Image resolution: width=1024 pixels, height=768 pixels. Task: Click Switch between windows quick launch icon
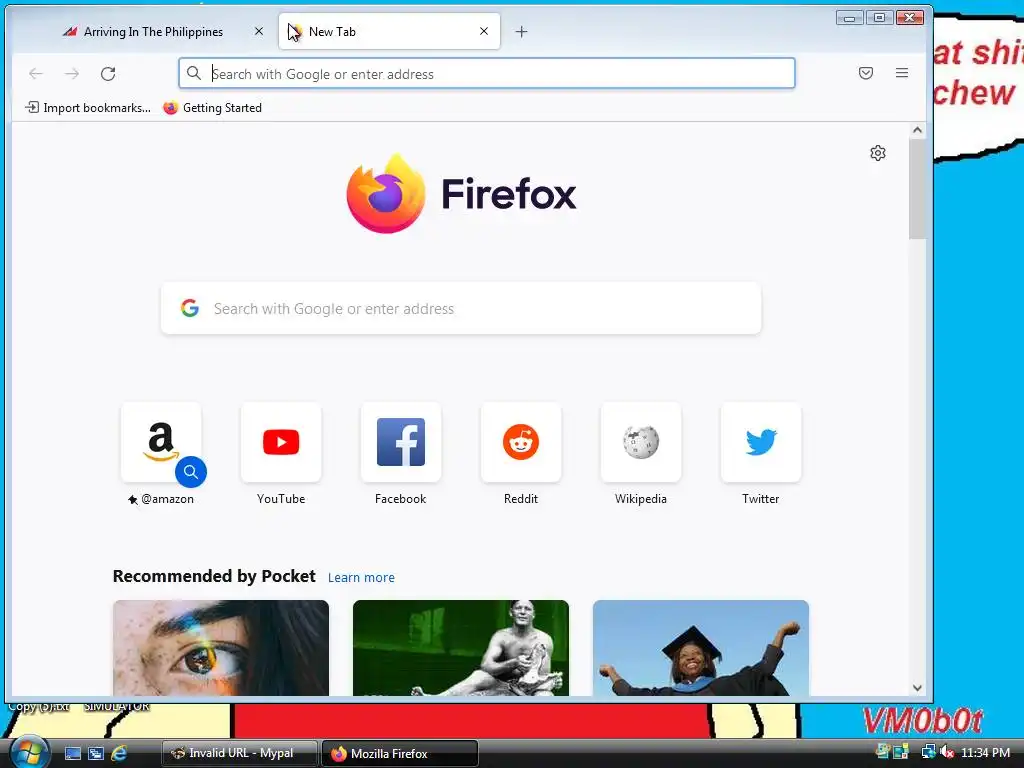(x=96, y=754)
